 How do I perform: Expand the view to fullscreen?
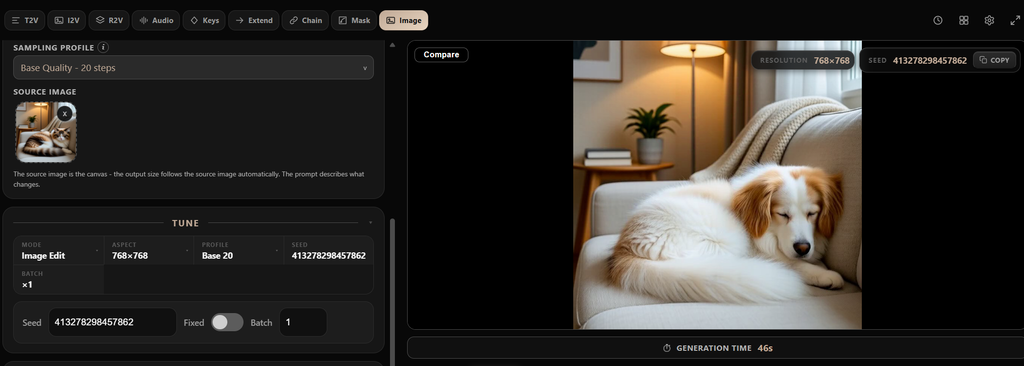click(1015, 20)
